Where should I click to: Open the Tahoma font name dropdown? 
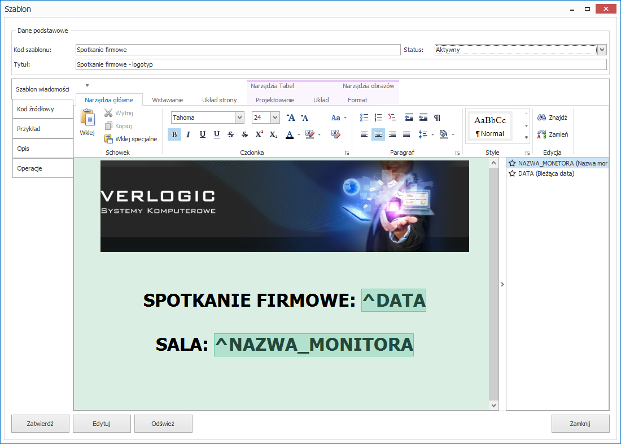coord(239,117)
